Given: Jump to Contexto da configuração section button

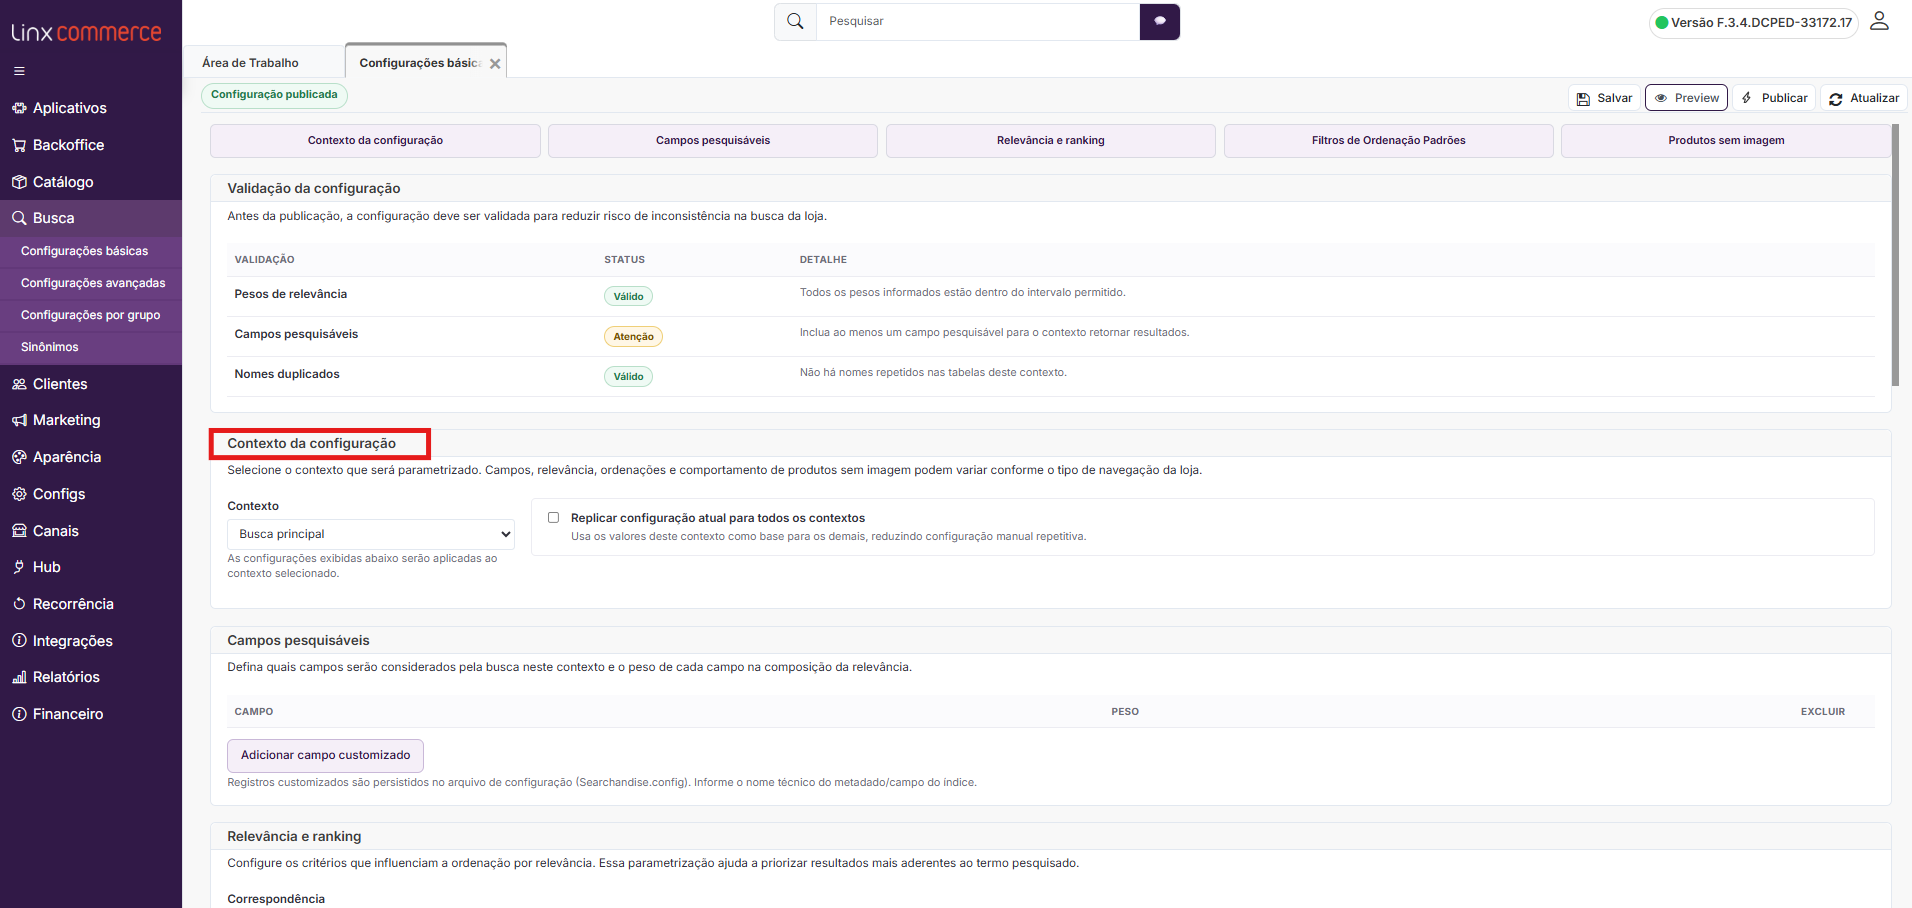Looking at the screenshot, I should pyautogui.click(x=375, y=141).
